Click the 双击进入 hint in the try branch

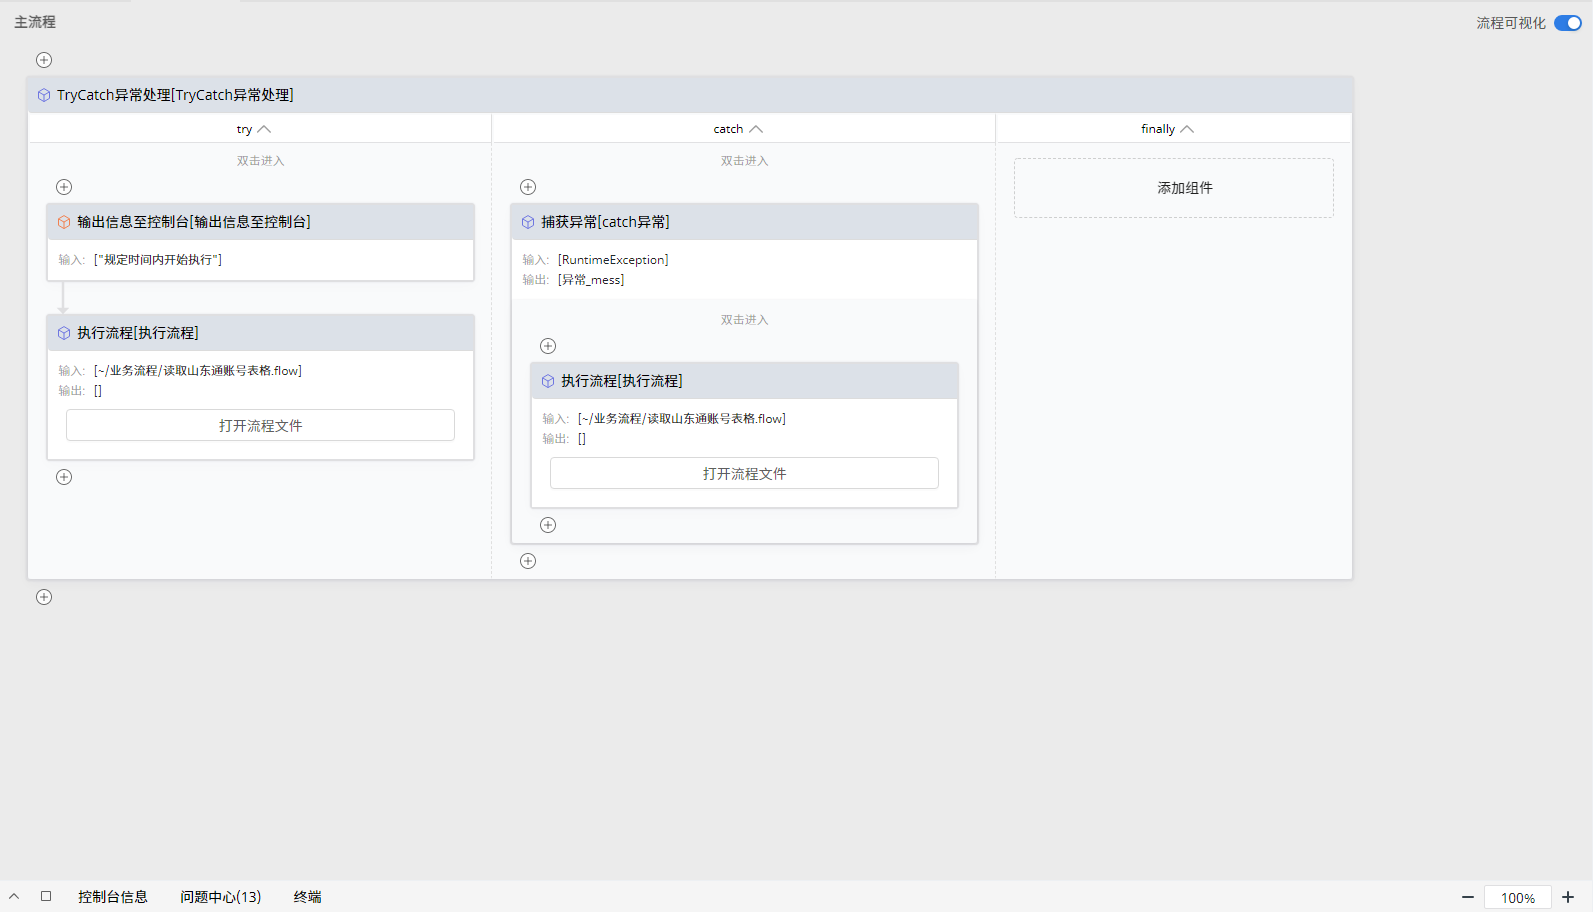[260, 161]
